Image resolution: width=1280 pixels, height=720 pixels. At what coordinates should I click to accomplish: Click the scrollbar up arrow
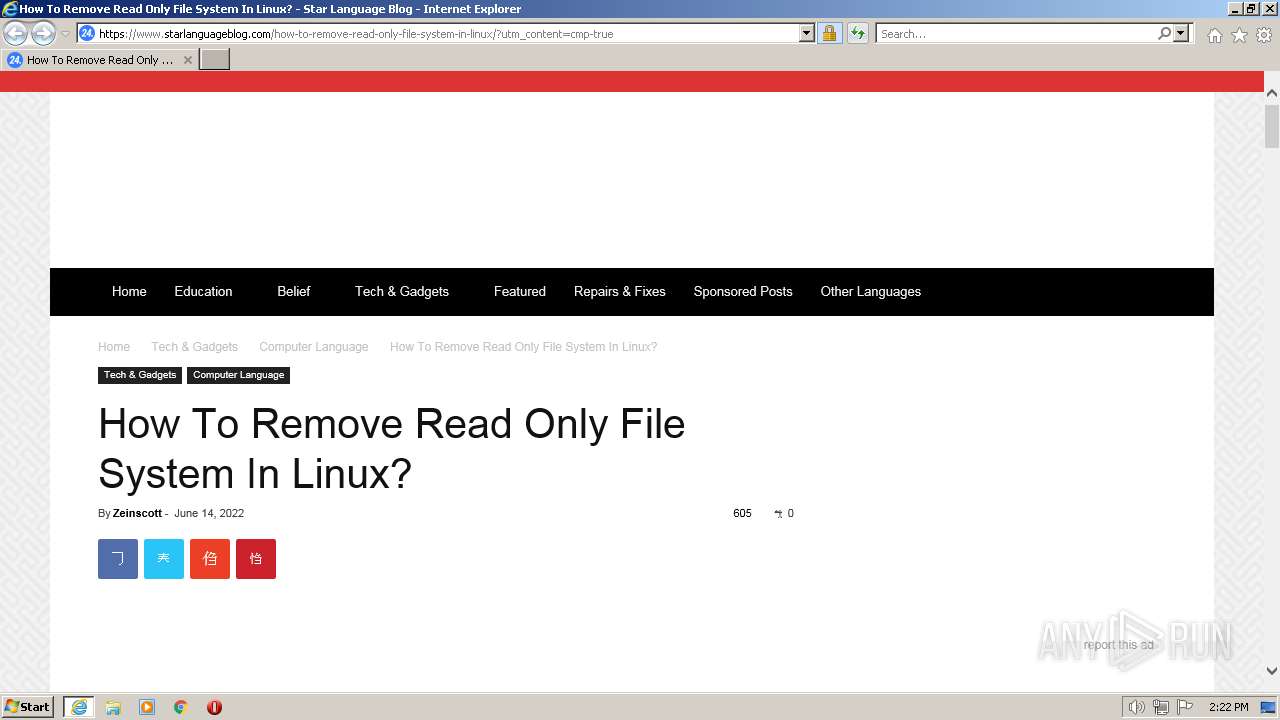tap(1272, 93)
